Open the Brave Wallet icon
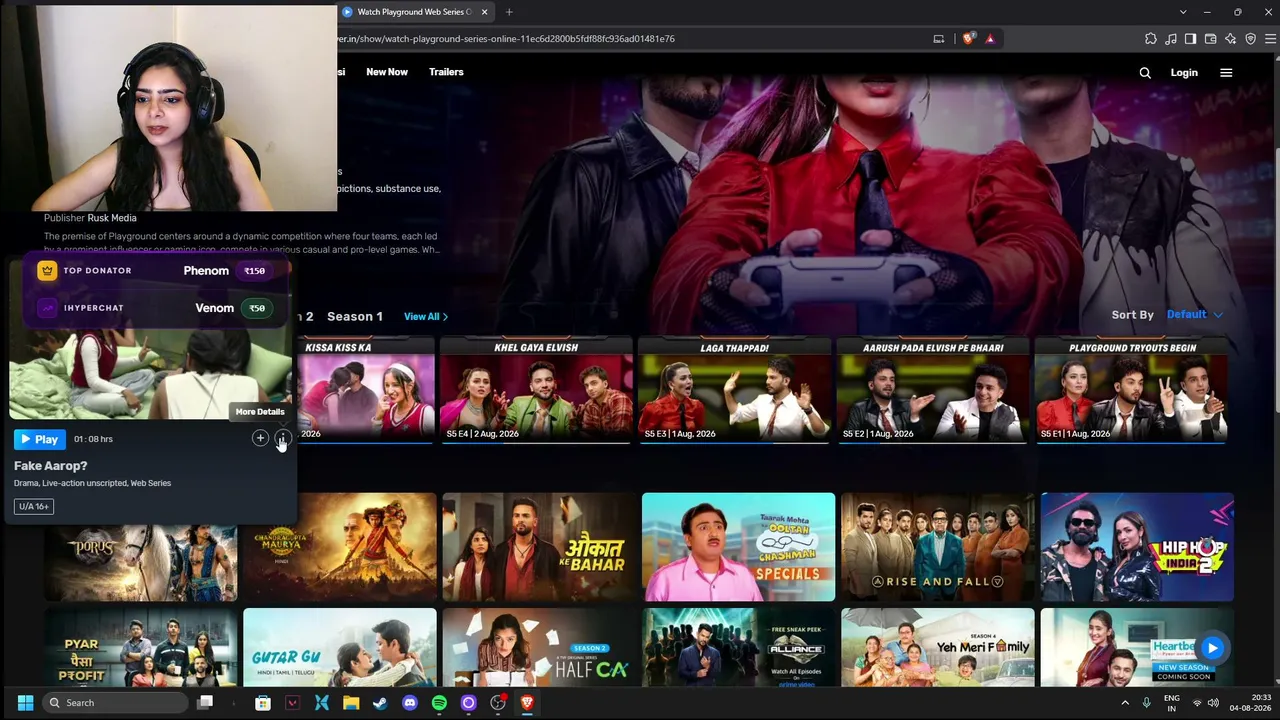The width and height of the screenshot is (1280, 720). [1210, 39]
